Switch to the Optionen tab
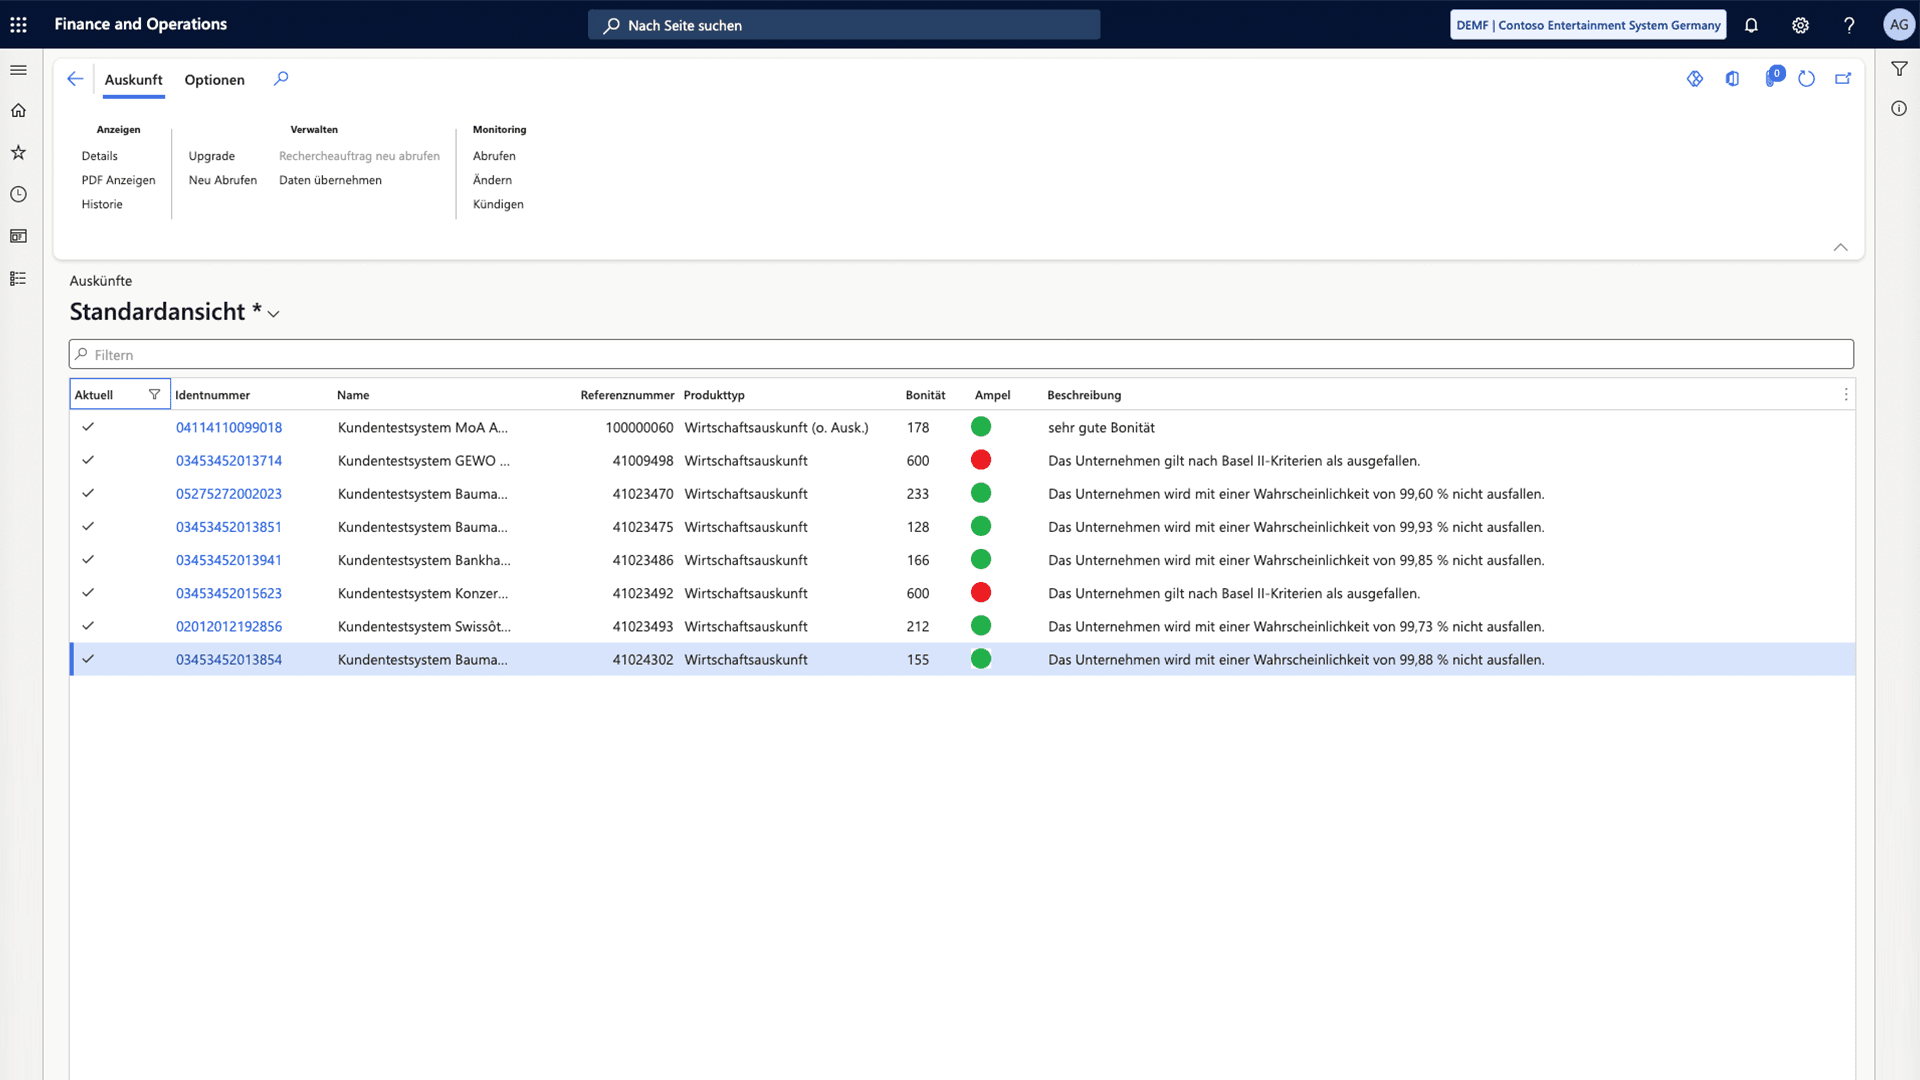1920x1080 pixels. pos(214,80)
